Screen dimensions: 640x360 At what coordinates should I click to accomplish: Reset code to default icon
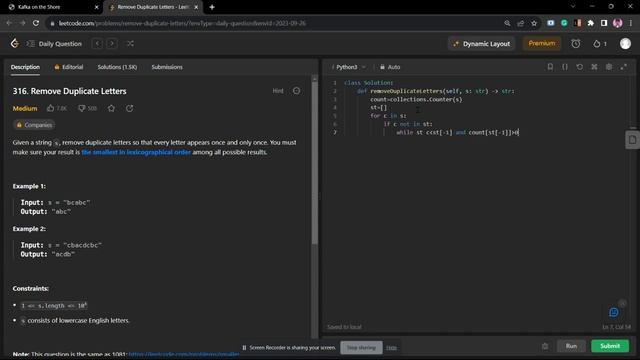tap(579, 67)
